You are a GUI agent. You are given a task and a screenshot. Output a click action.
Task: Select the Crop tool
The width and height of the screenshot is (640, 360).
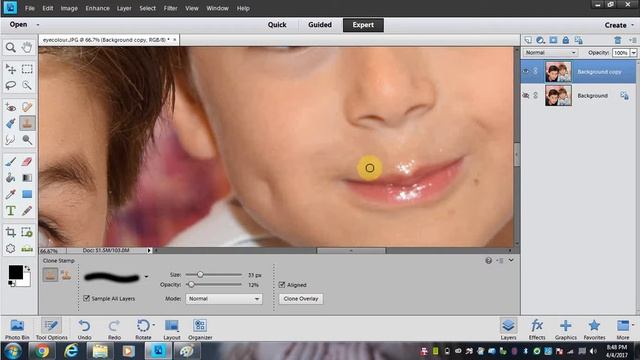point(11,233)
